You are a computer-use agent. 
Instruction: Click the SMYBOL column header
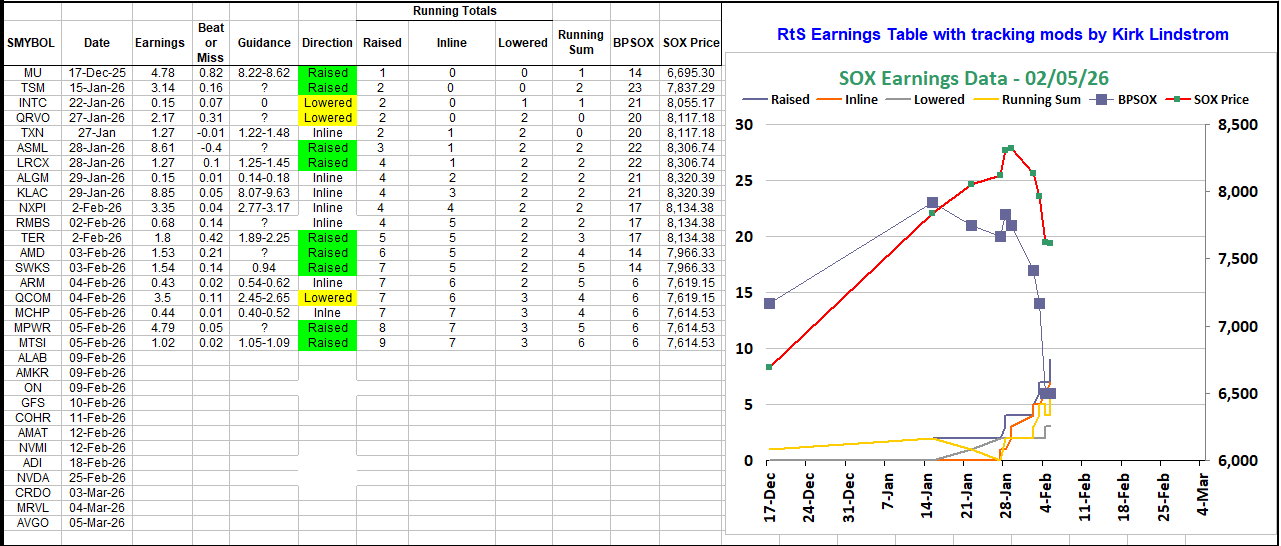coord(31,43)
